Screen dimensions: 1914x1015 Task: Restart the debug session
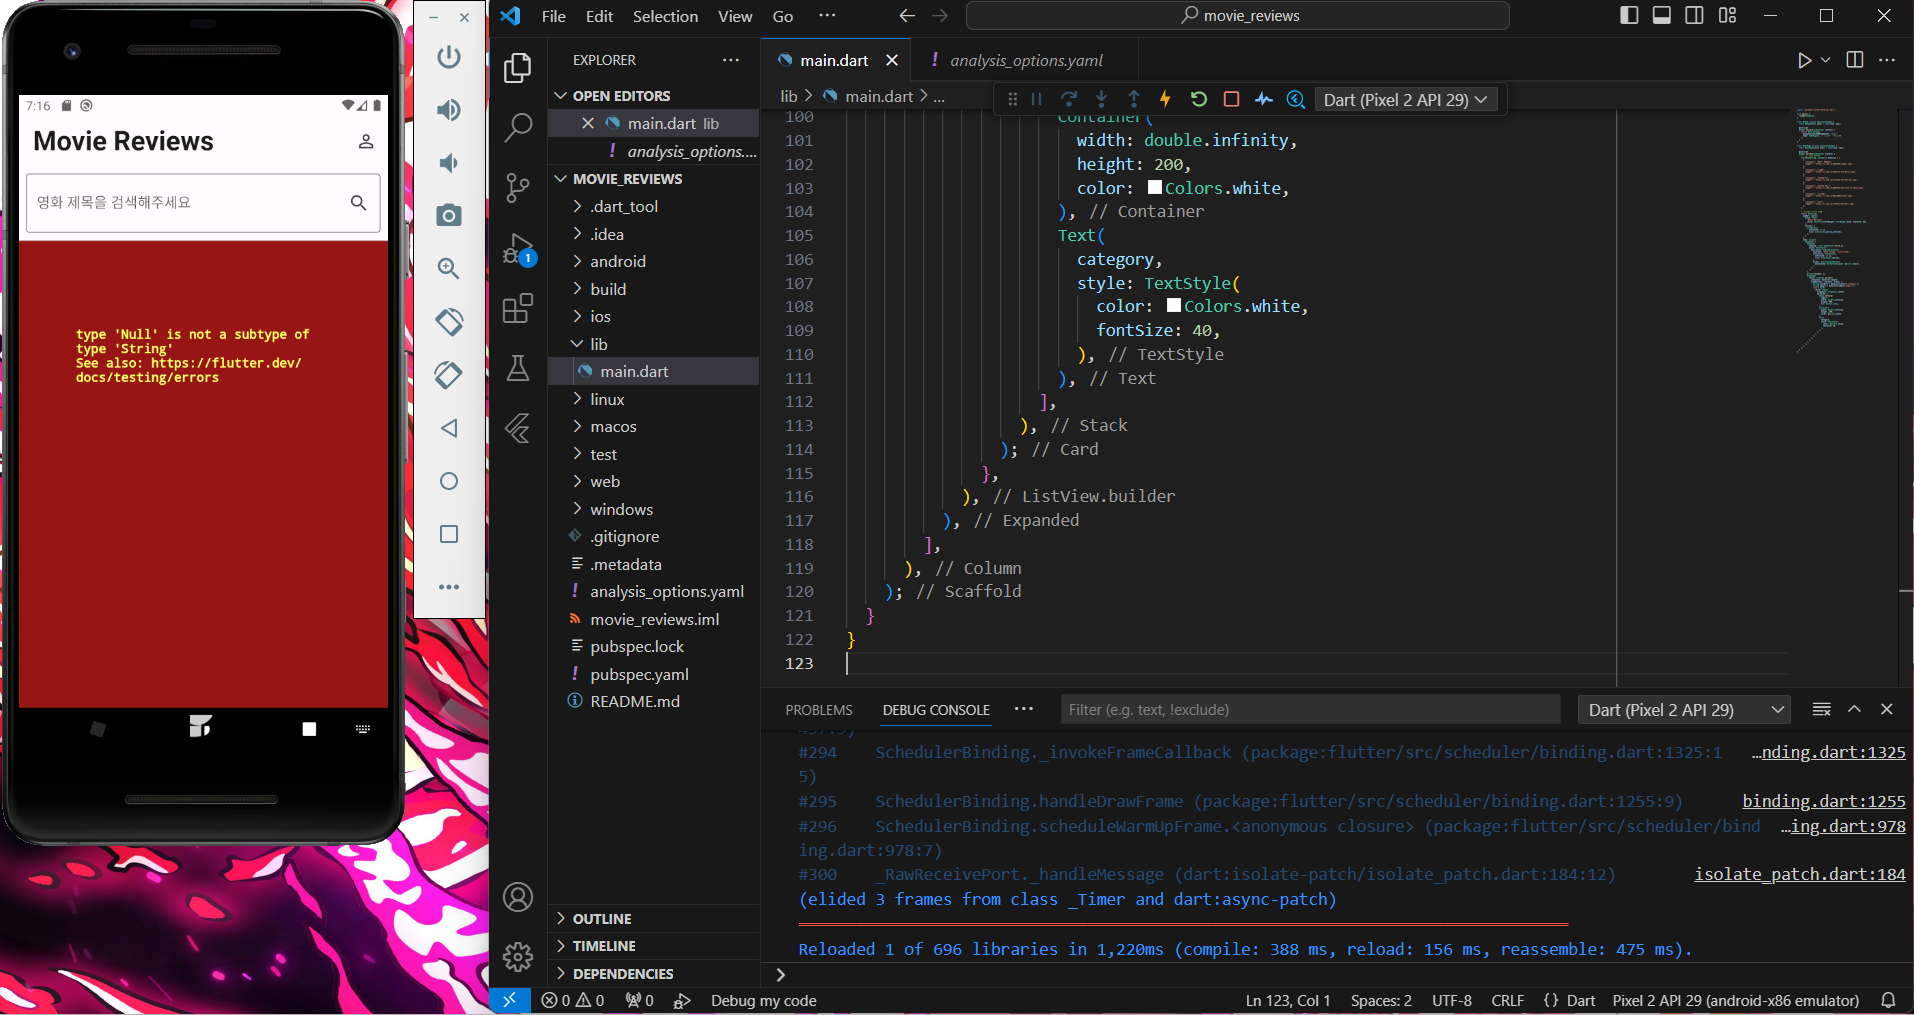1198,99
